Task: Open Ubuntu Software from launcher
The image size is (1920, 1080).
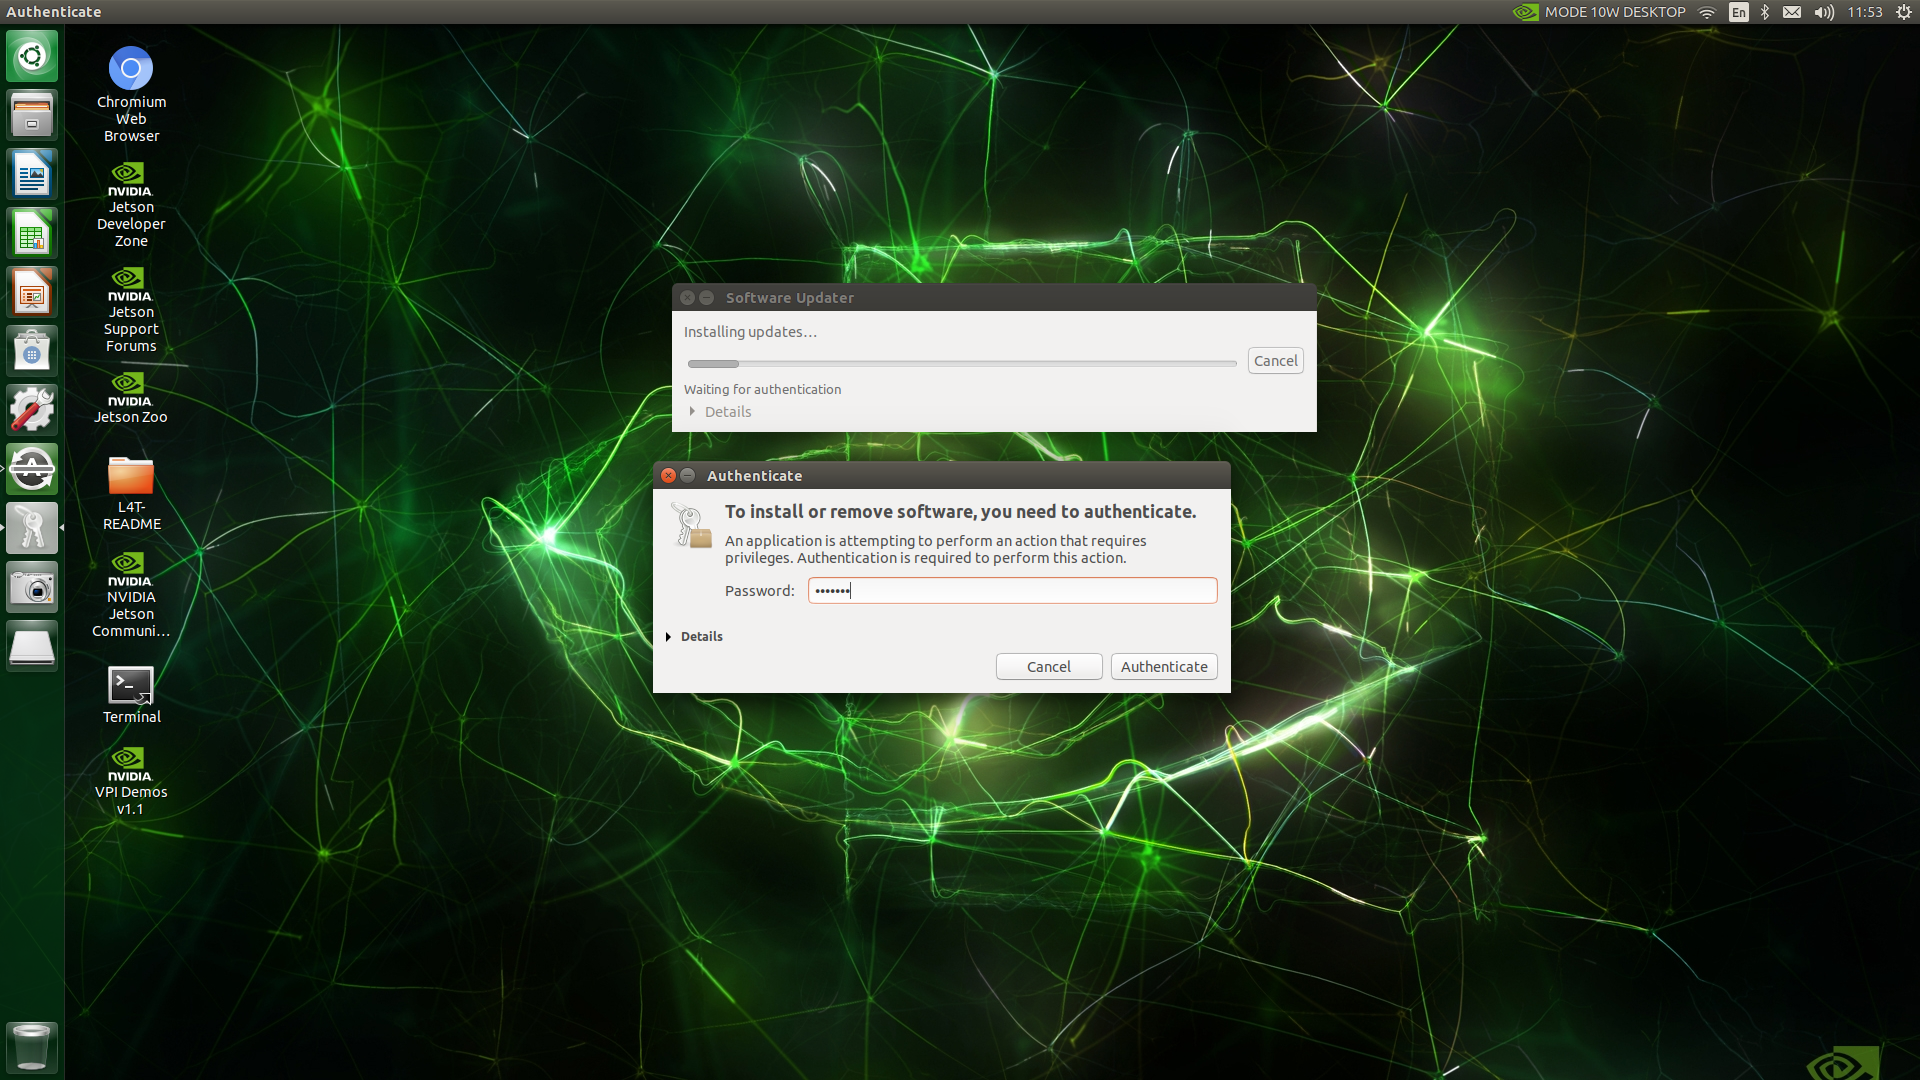Action: [x=32, y=352]
